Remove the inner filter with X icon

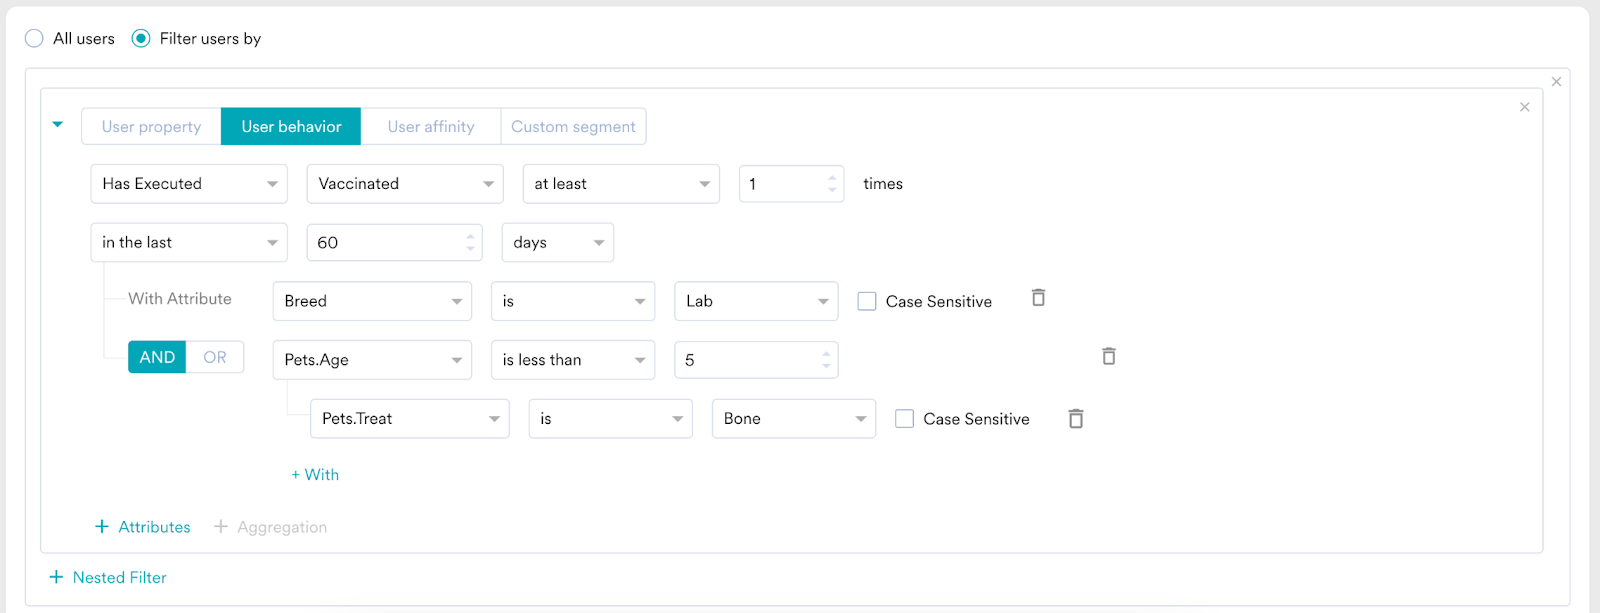pos(1524,107)
